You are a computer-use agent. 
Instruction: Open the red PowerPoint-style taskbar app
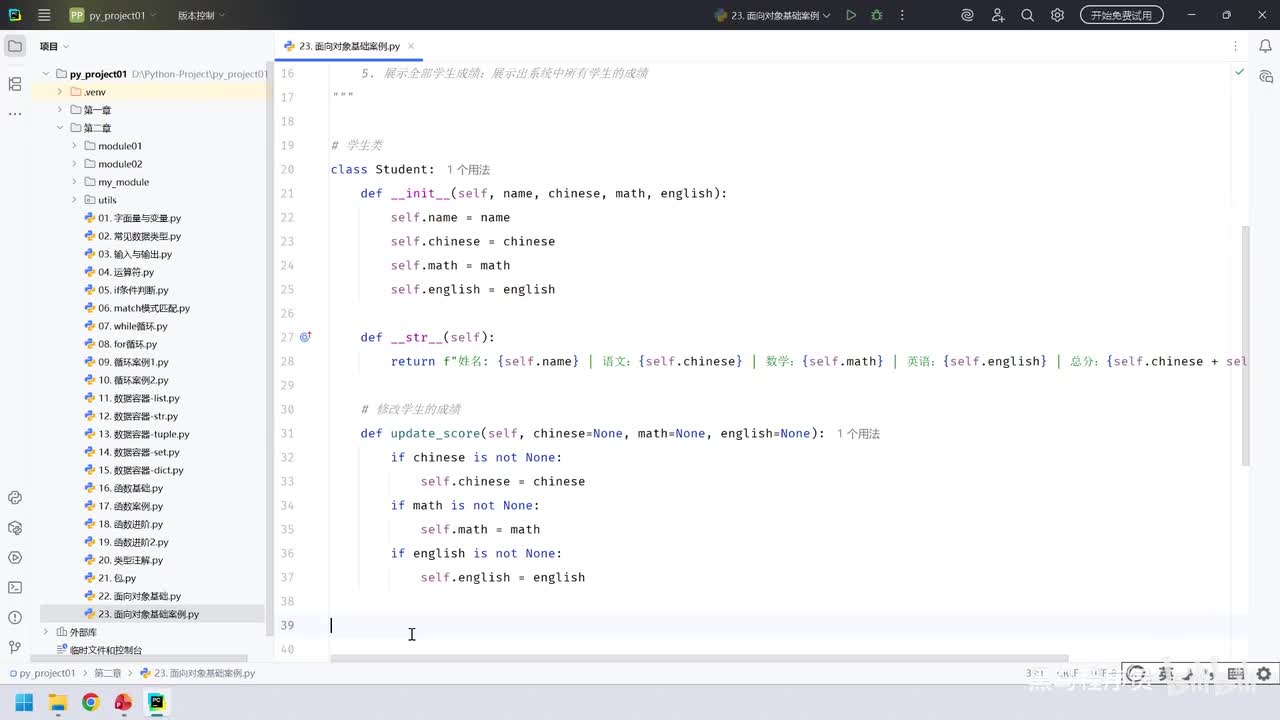pos(123,702)
